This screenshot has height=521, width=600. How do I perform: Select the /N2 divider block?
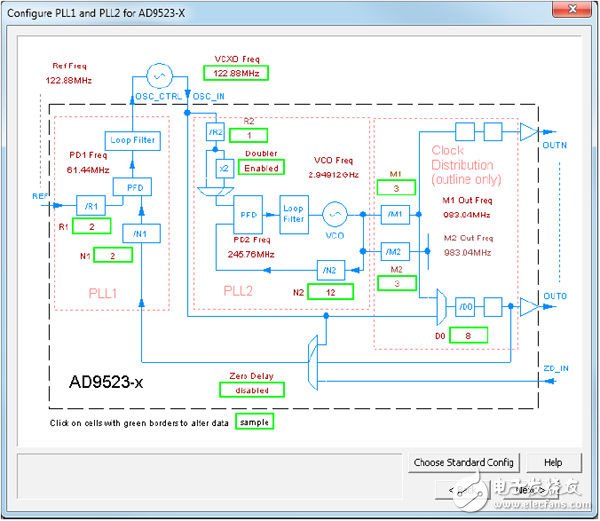331,269
